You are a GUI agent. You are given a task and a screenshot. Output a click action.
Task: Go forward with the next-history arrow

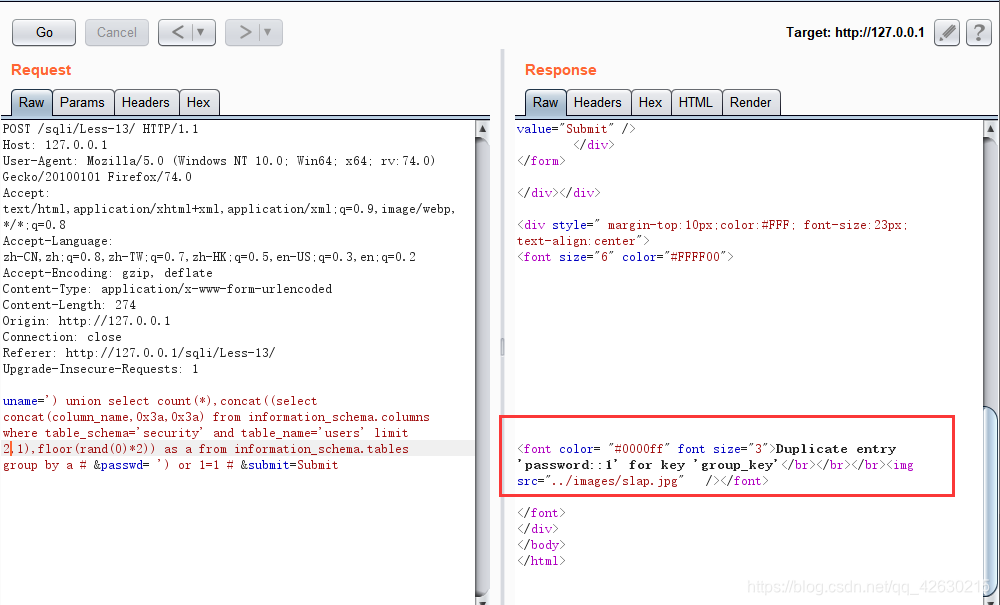pyautogui.click(x=245, y=33)
